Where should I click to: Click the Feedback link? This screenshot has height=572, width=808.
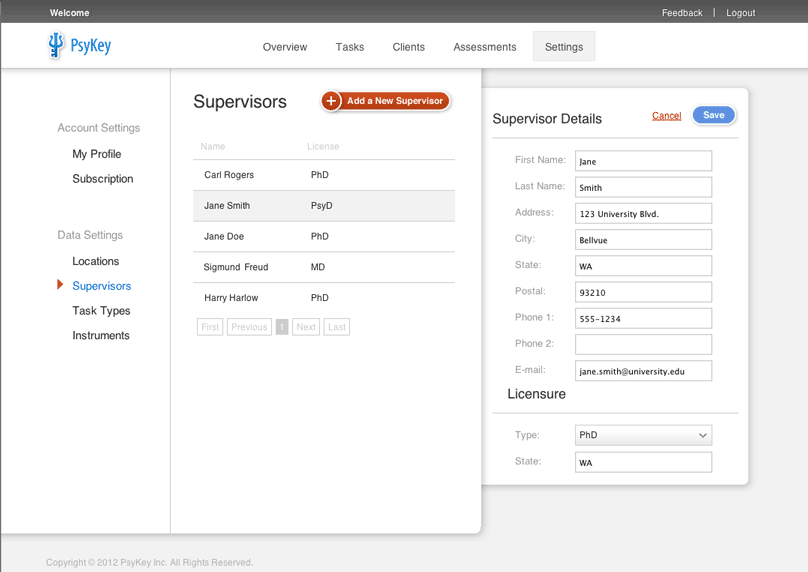click(x=682, y=13)
